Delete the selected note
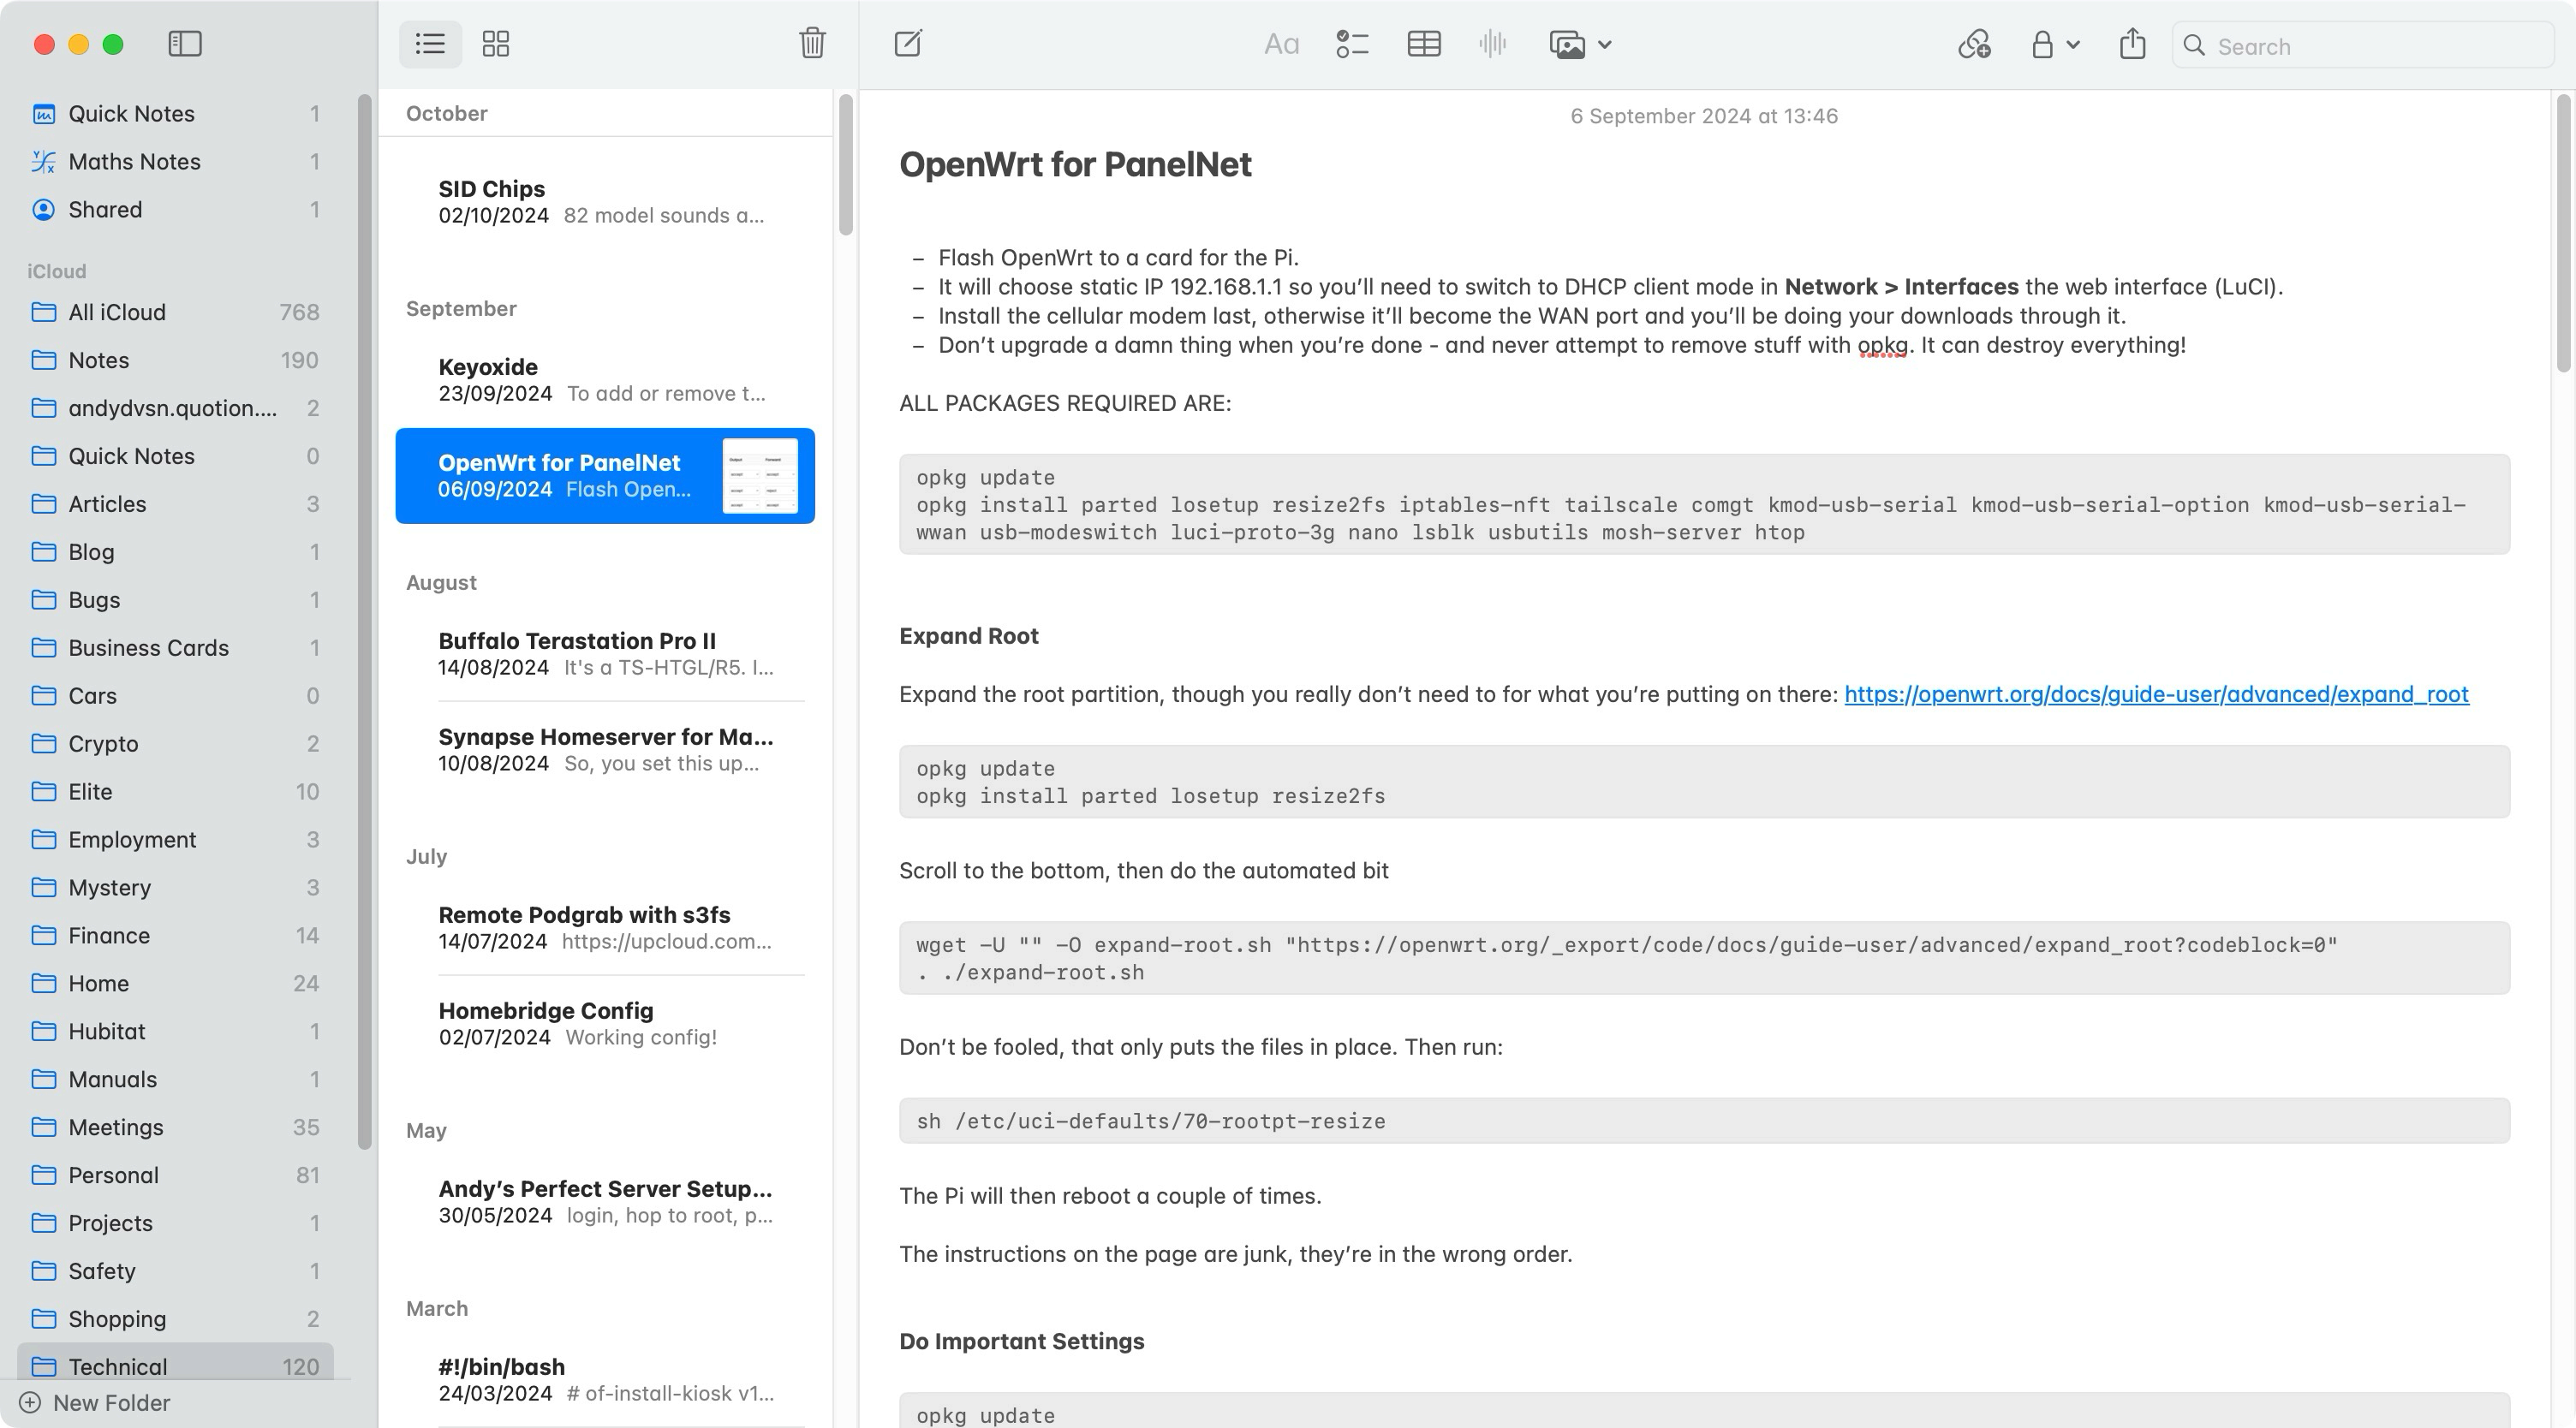Screen dimensions: 2576x1428 (812, 44)
